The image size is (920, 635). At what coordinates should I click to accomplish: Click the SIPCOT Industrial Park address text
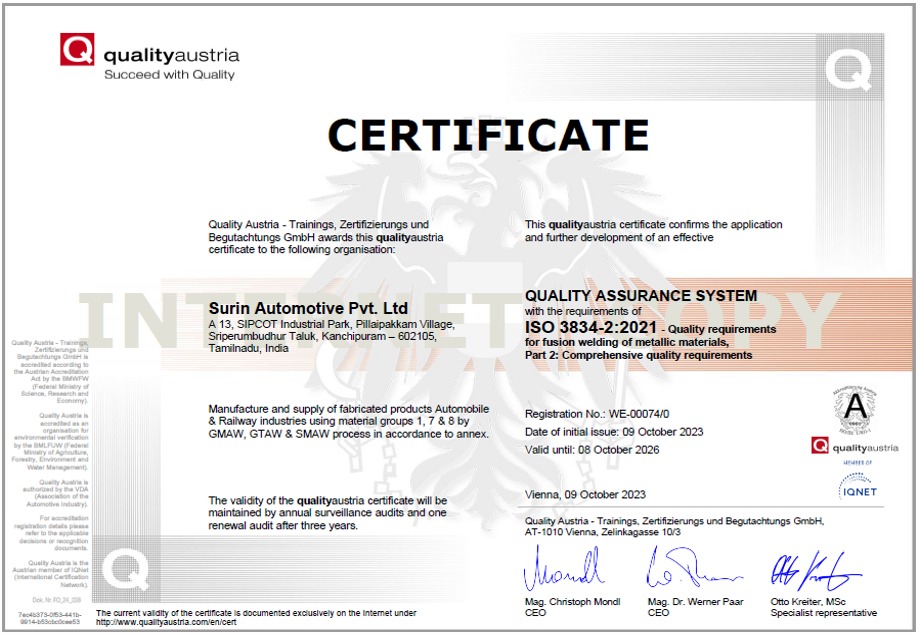click(x=331, y=325)
